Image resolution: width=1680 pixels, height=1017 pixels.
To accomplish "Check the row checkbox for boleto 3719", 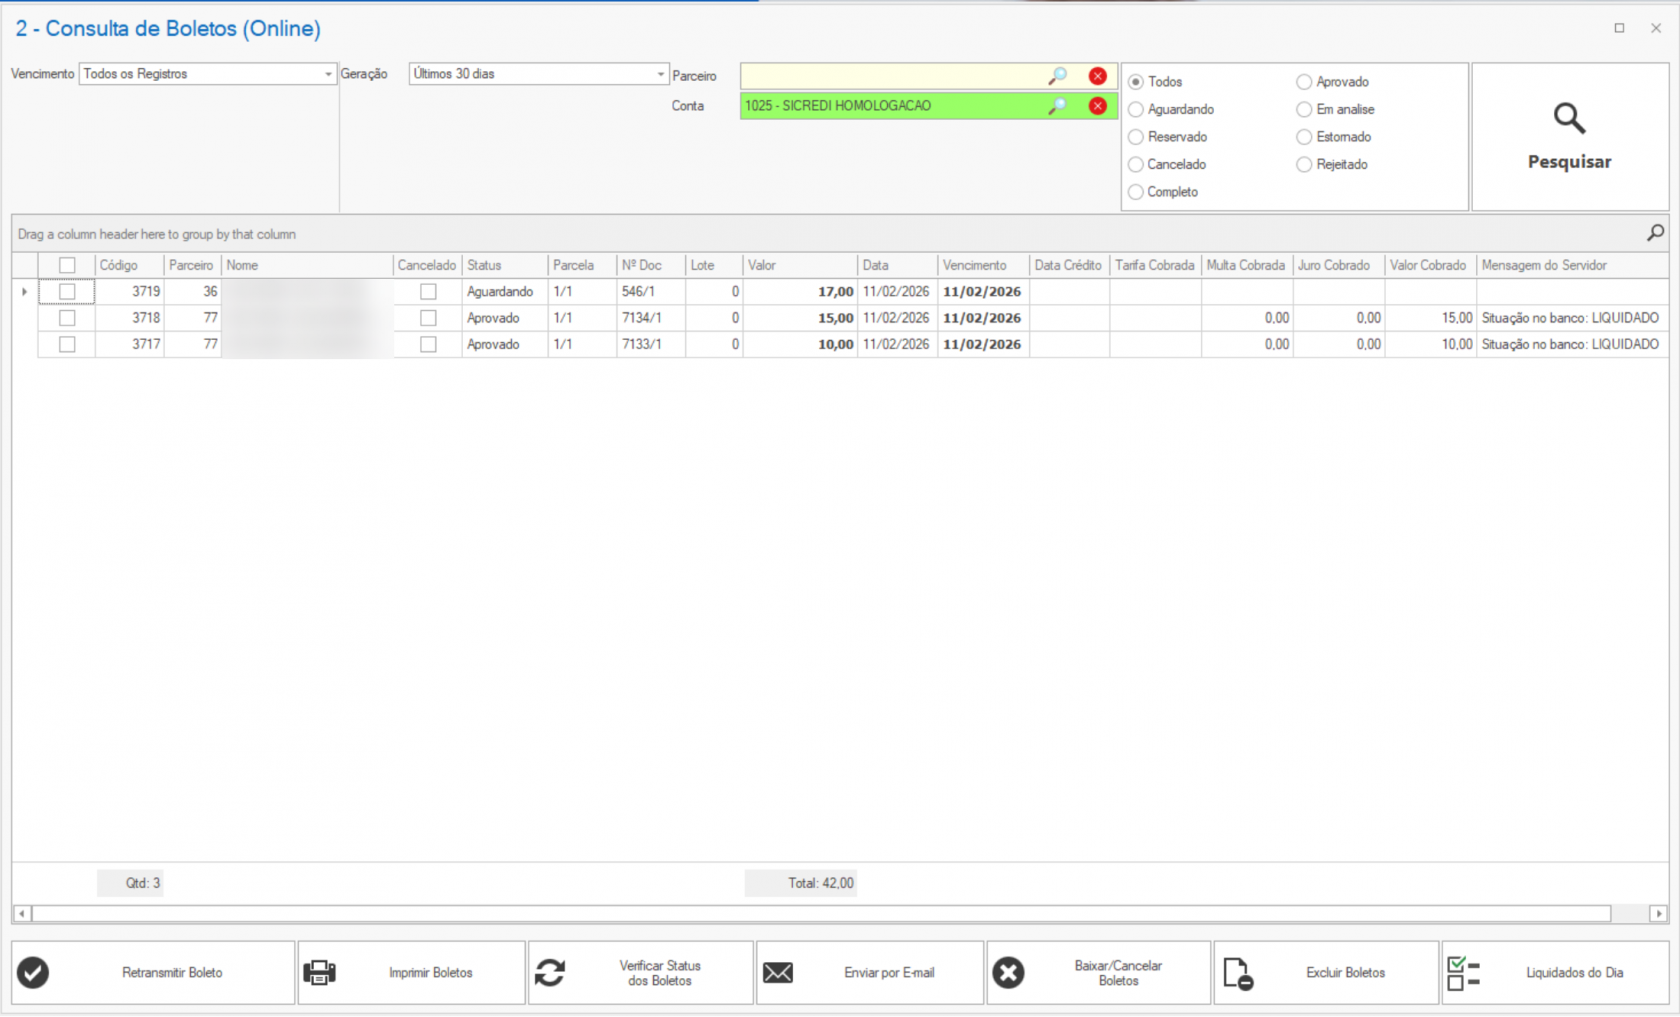I will (67, 292).
